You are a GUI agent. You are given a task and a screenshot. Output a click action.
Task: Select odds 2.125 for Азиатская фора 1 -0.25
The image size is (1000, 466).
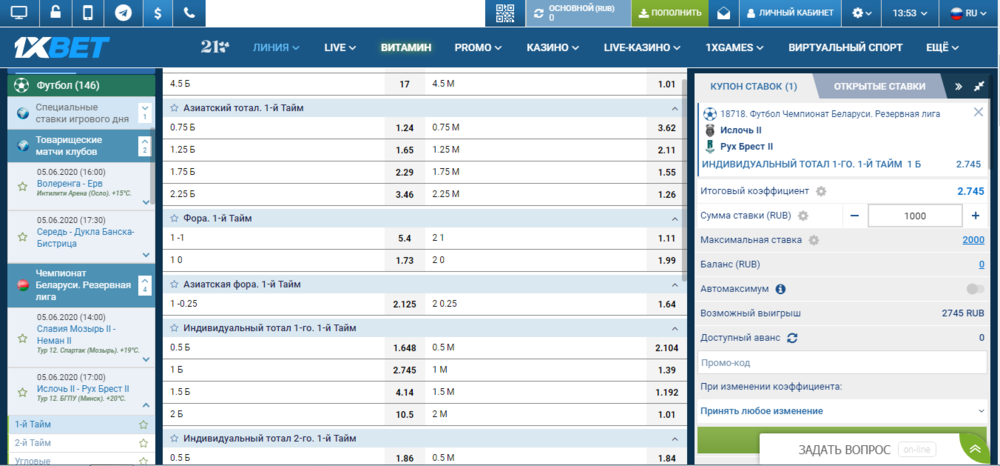coord(405,305)
